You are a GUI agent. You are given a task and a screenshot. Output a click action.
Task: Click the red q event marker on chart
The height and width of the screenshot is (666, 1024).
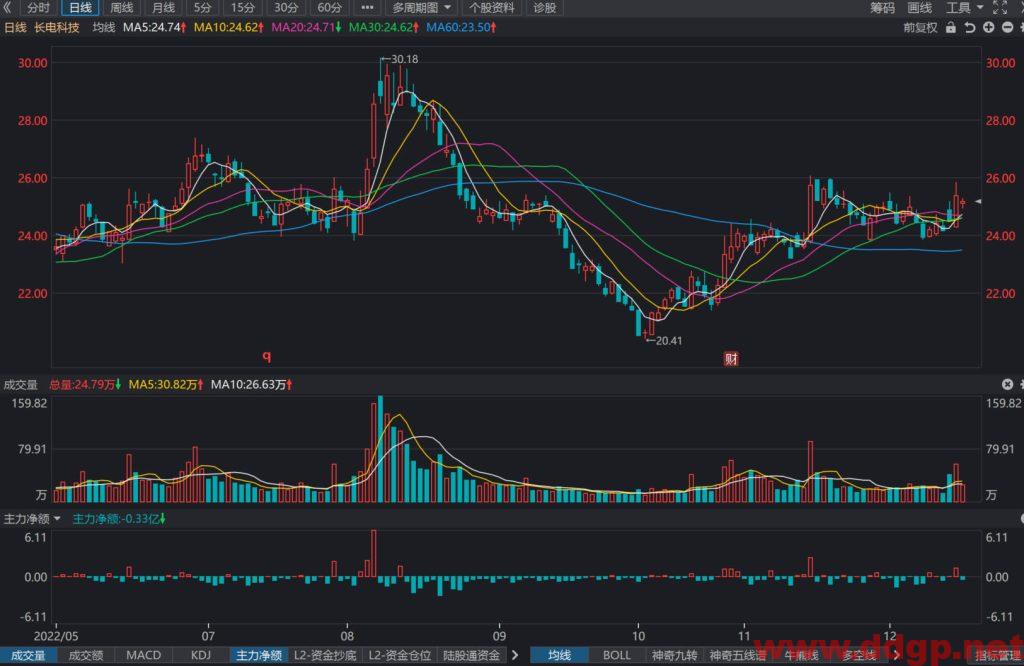266,357
